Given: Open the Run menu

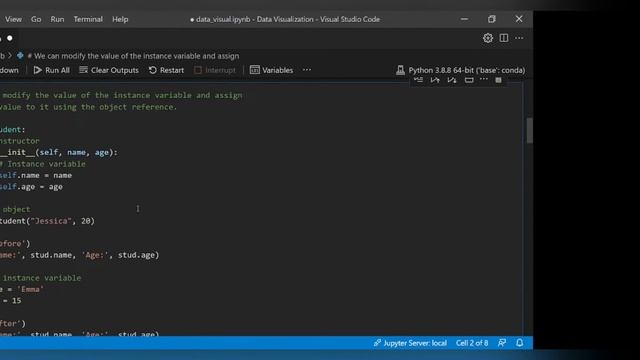Looking at the screenshot, I should pyautogui.click(x=57, y=19).
